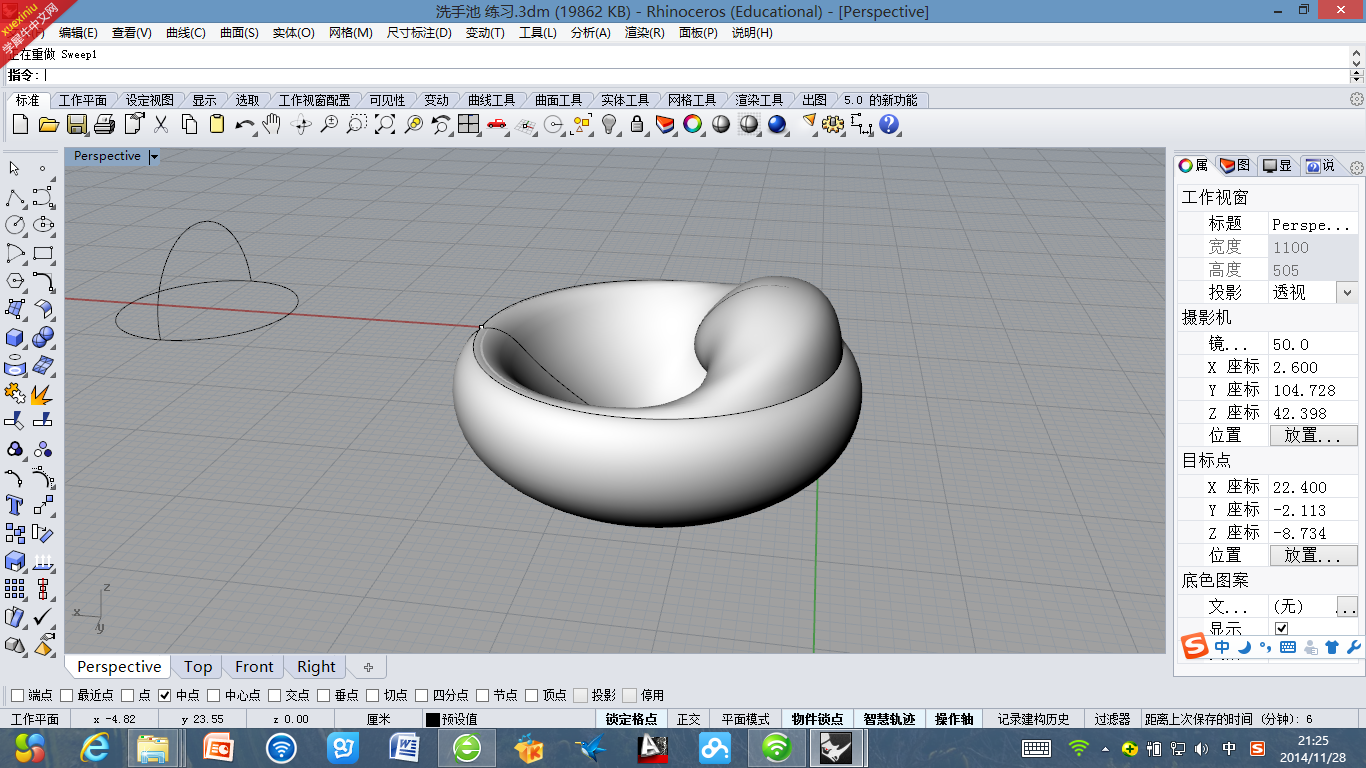The image size is (1366, 768).
Task: Select the Polyline tool in the left sidebar
Action: [15, 197]
